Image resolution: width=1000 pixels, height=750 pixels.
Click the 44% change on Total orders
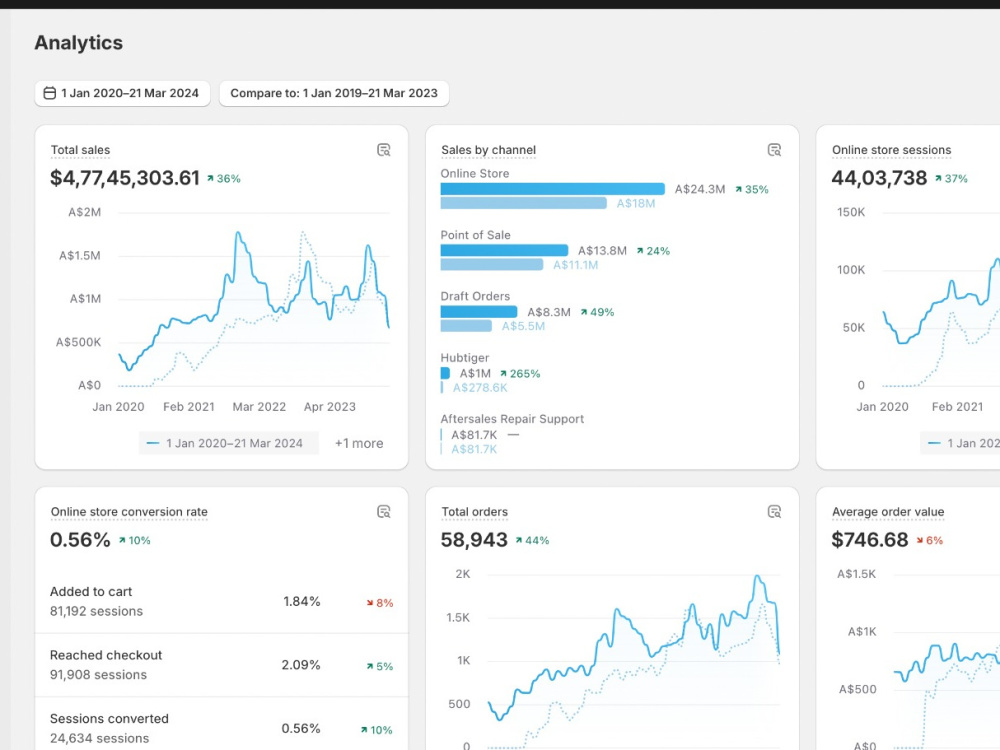[532, 540]
